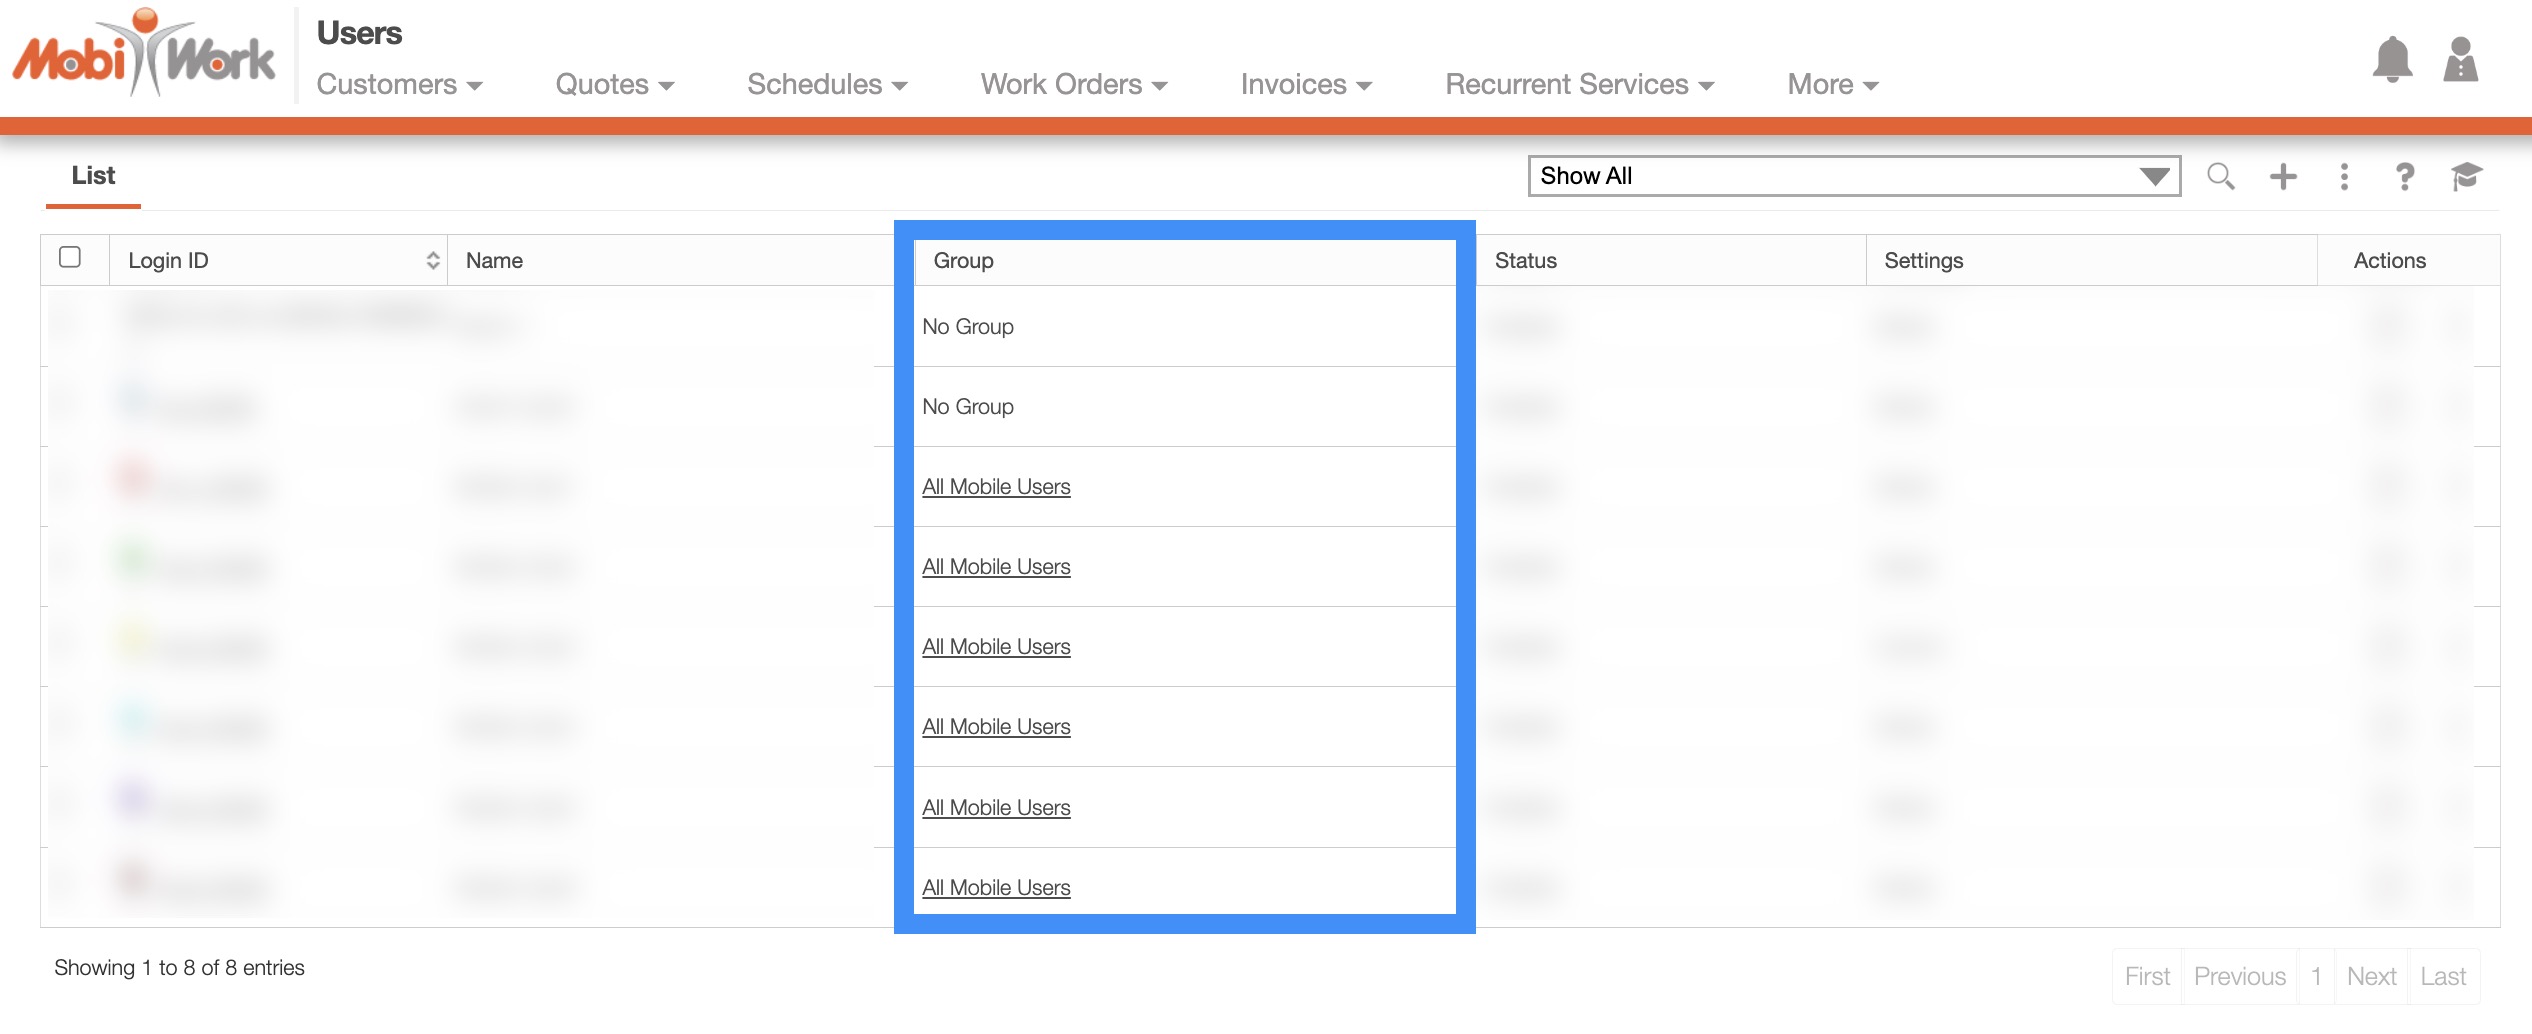Click the Last pagination button
This screenshot has height=1034, width=2532.
coord(2442,976)
